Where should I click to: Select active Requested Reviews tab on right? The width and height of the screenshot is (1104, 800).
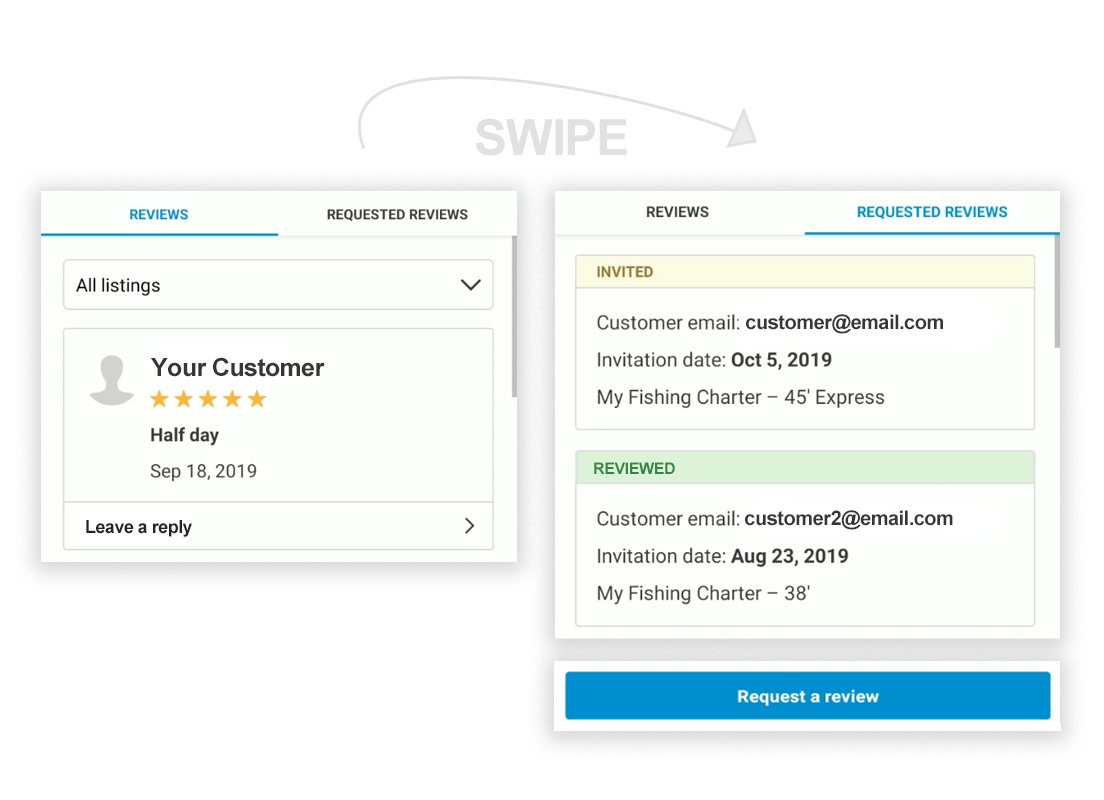(x=931, y=212)
